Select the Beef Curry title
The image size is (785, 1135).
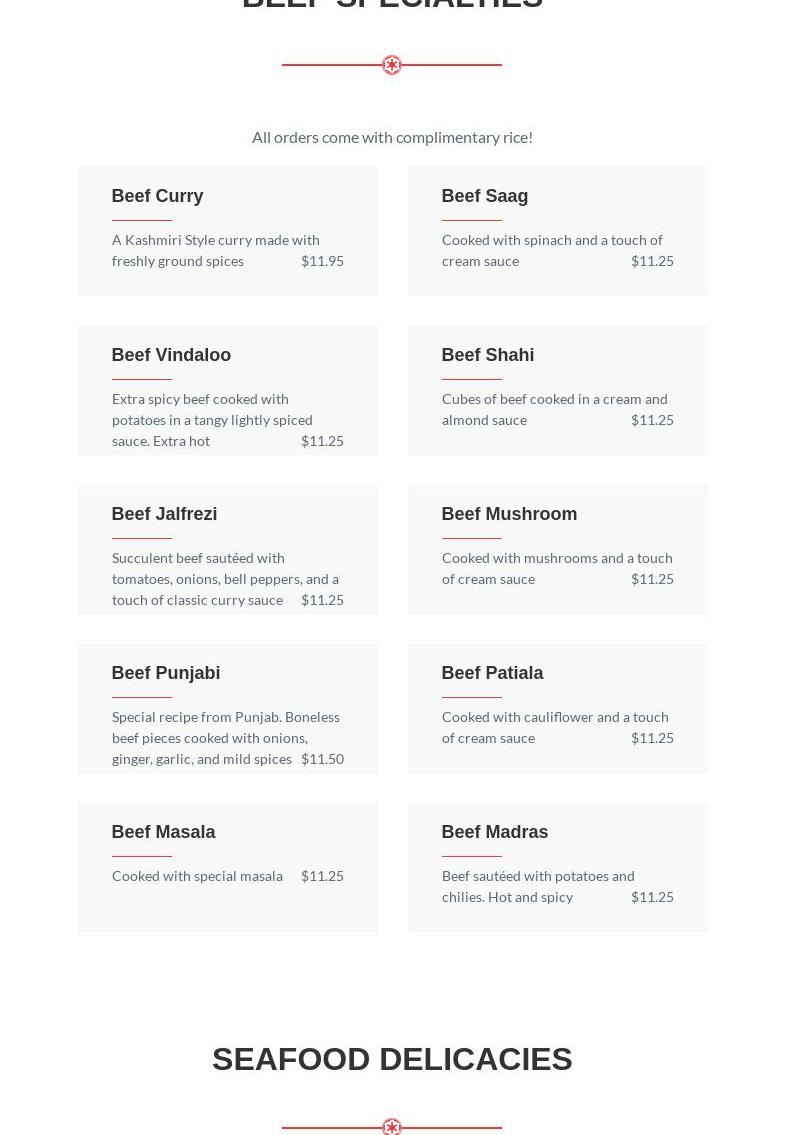[x=157, y=196]
